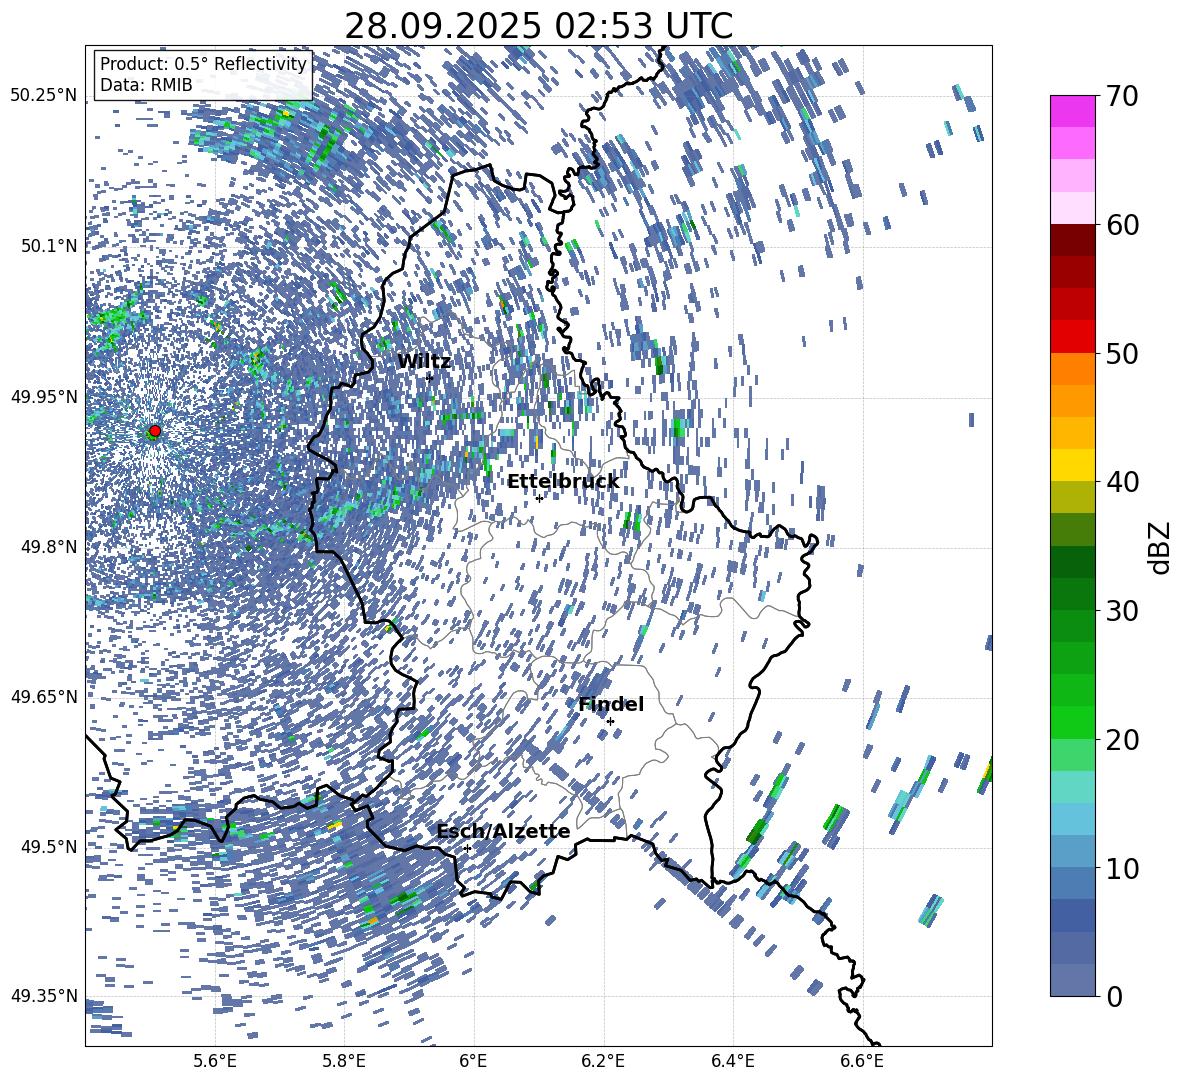The height and width of the screenshot is (1081, 1184).
Task: Click 'Product: 0.5° Reflectivity' legend text
Action: click(203, 64)
